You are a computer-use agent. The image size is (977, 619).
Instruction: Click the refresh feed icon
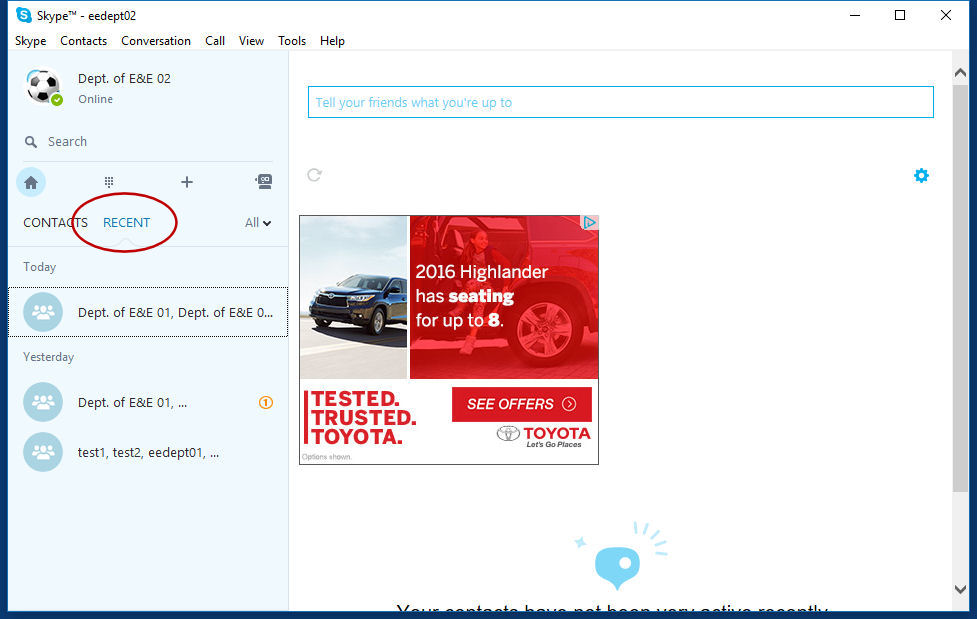(315, 175)
